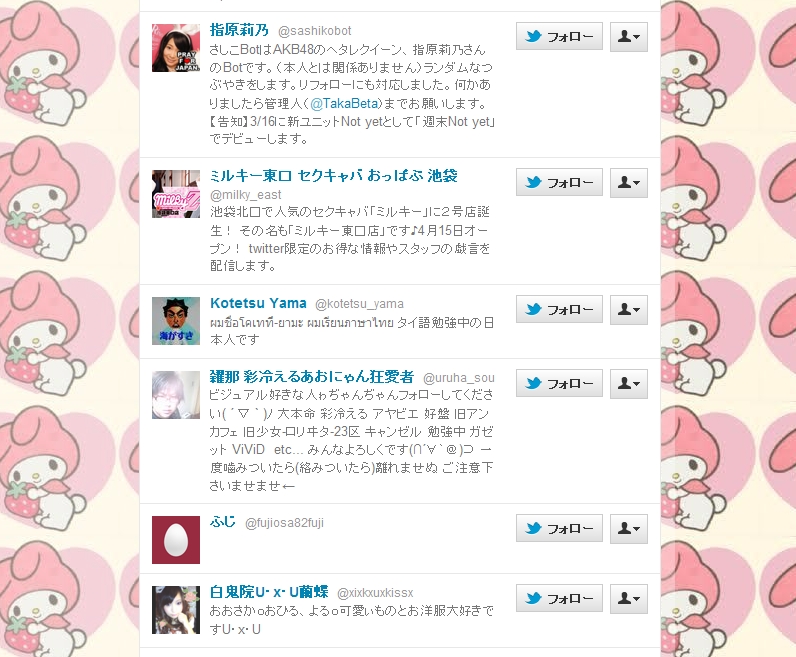Screen dimensions: 796x657
Task: Open the 白鬼院 profile avatar thumbnail
Action: pyautogui.click(x=176, y=610)
